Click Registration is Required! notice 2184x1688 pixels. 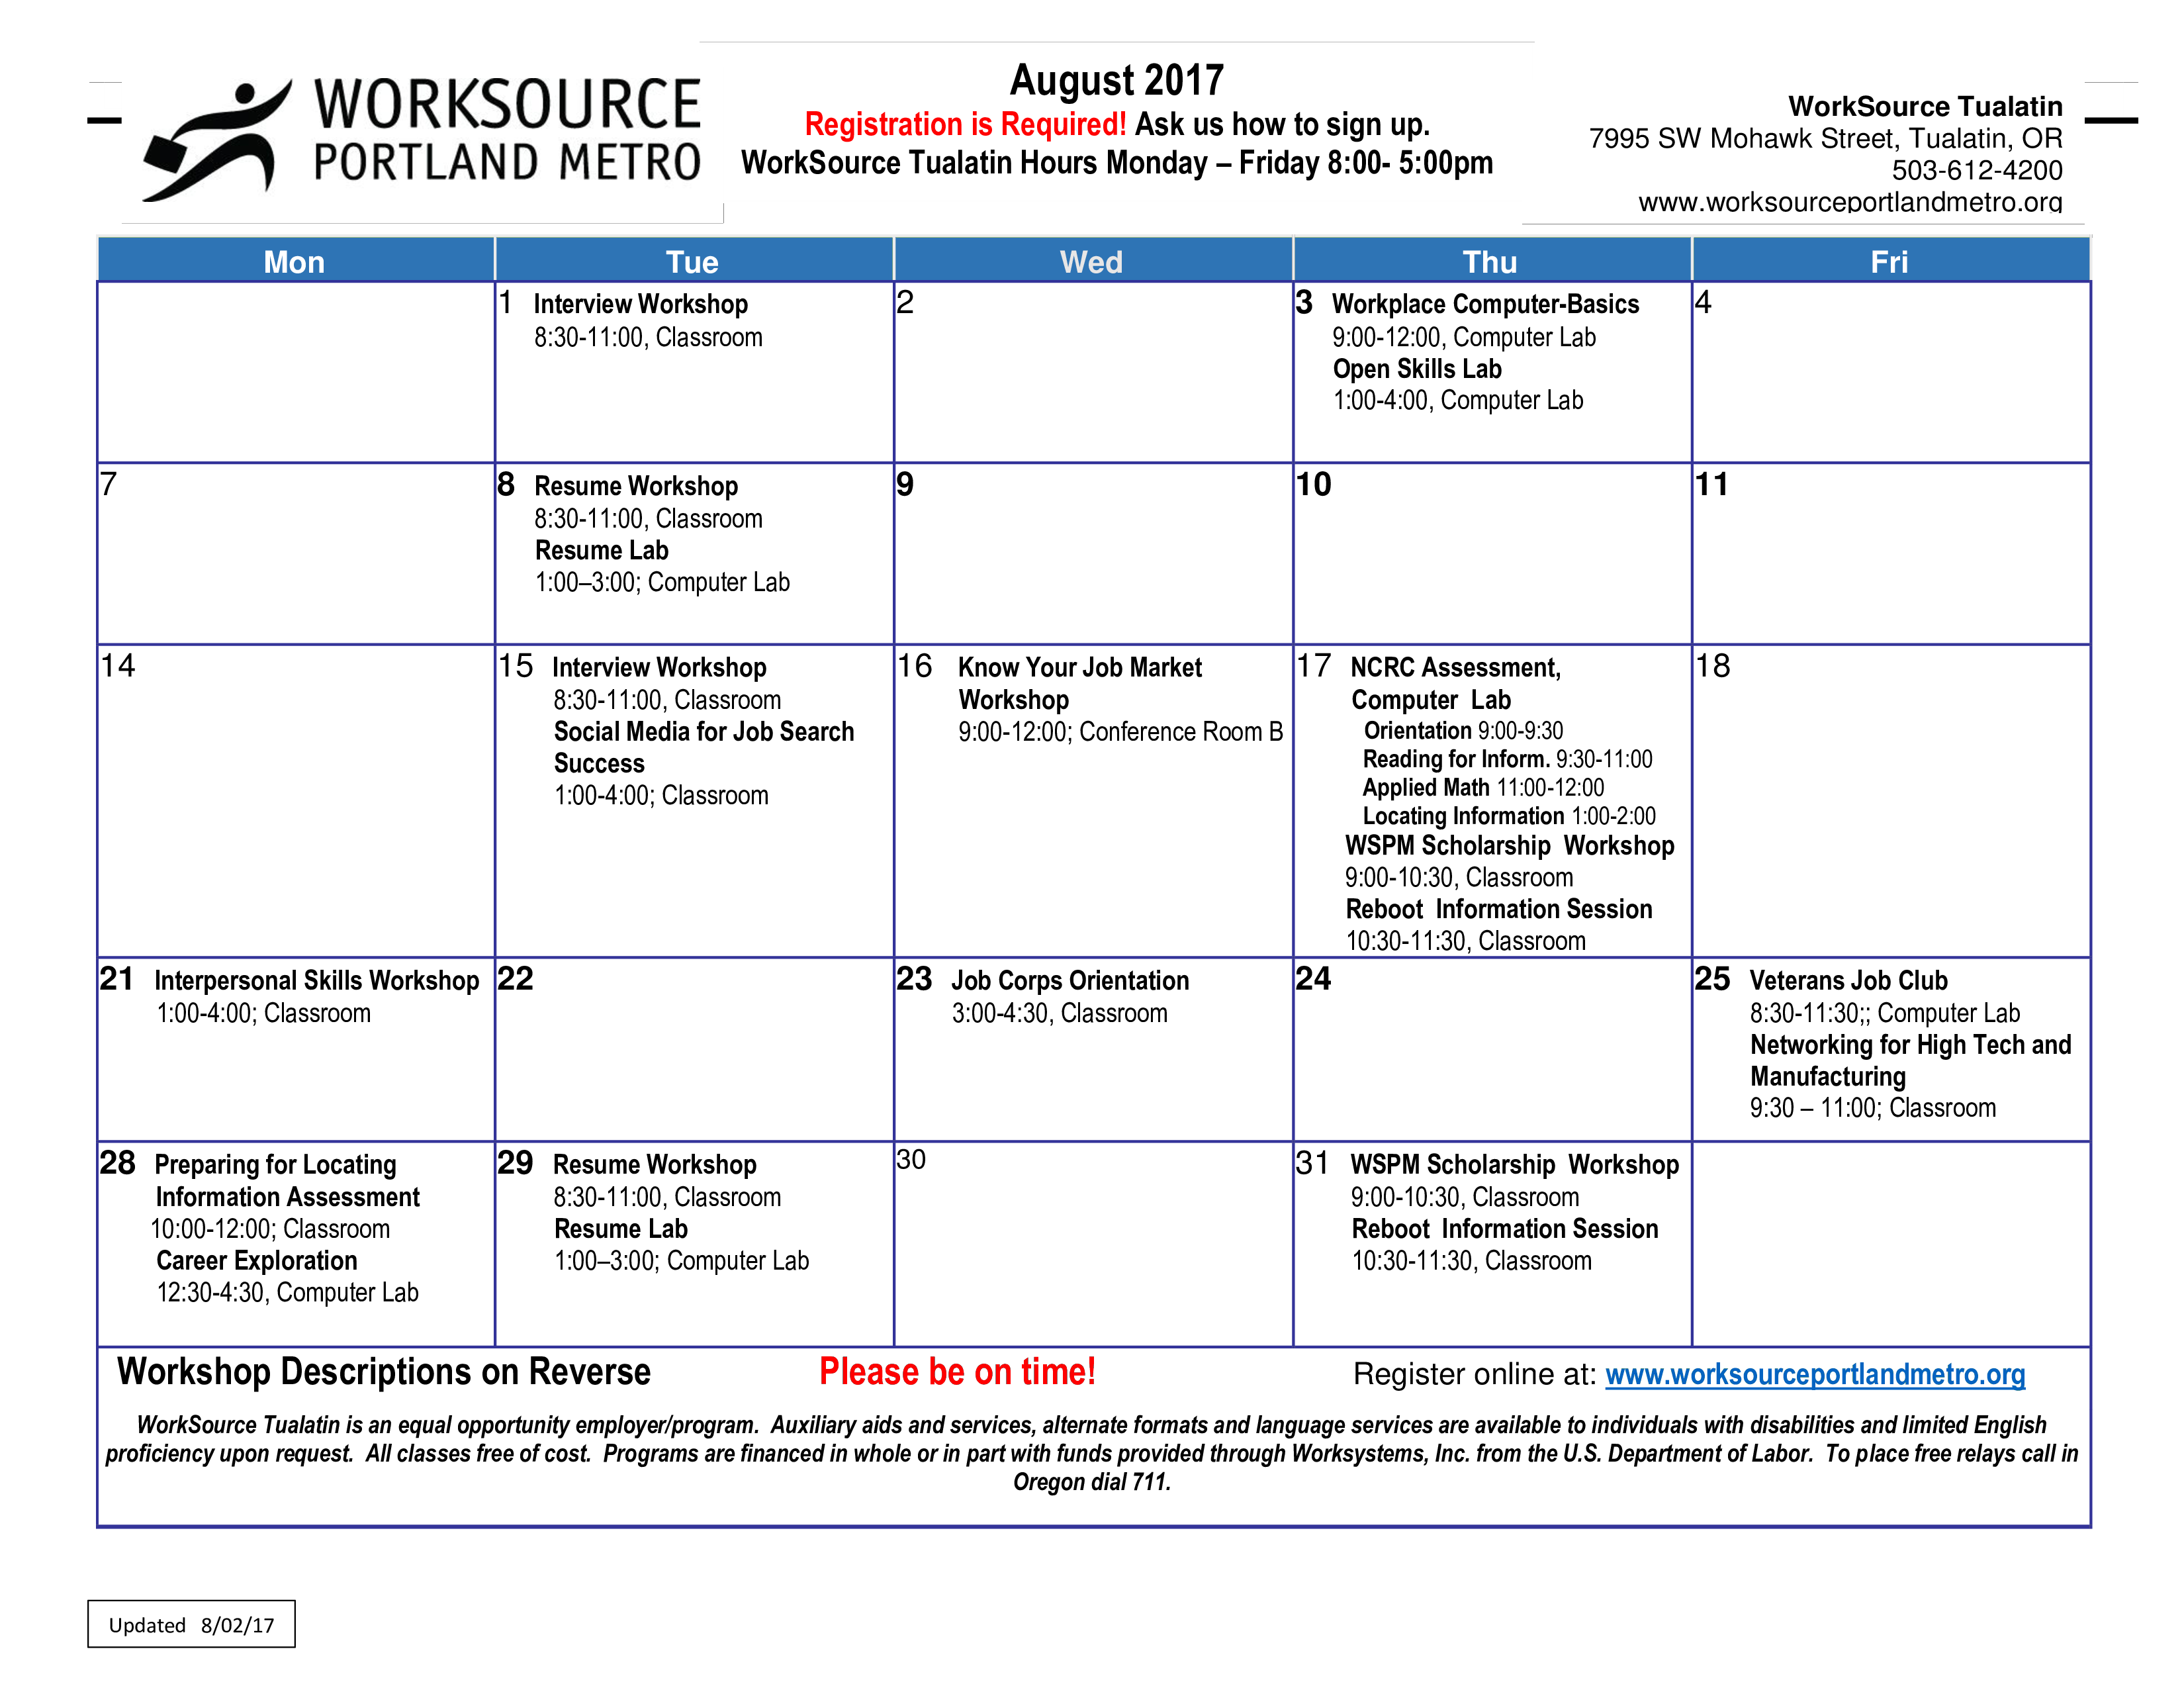tap(965, 124)
